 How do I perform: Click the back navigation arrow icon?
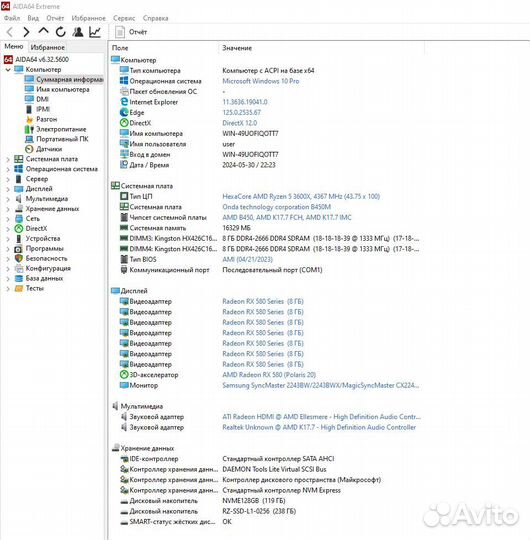(x=10, y=32)
